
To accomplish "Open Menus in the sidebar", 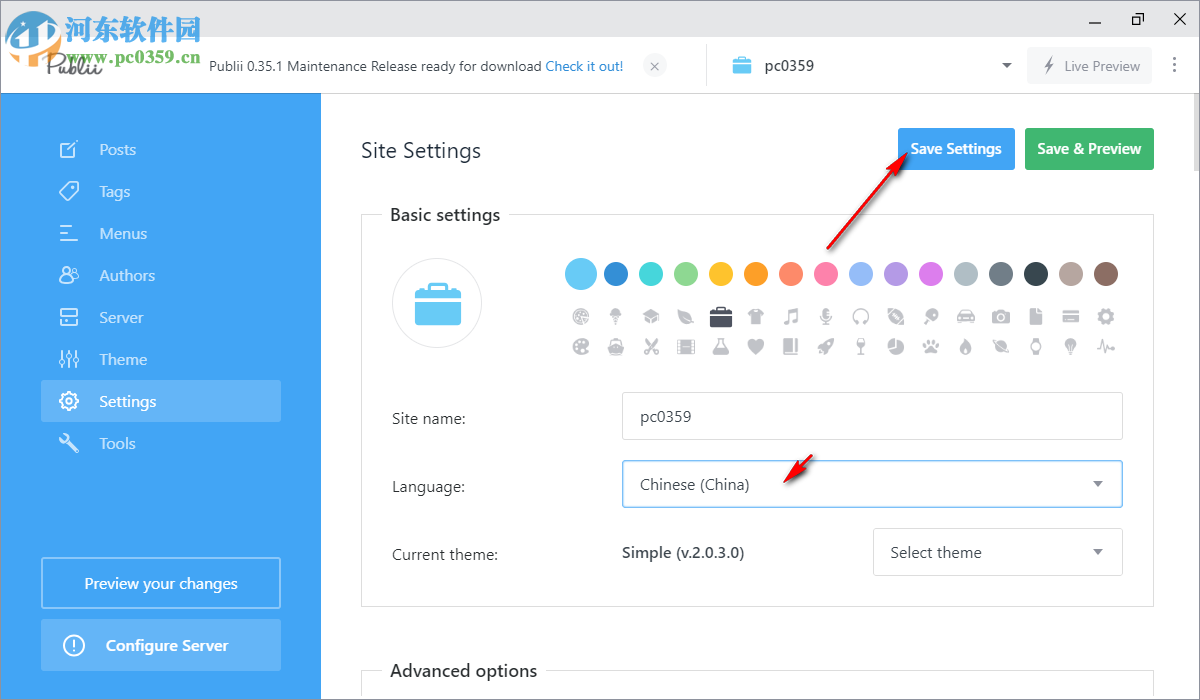I will (x=161, y=233).
